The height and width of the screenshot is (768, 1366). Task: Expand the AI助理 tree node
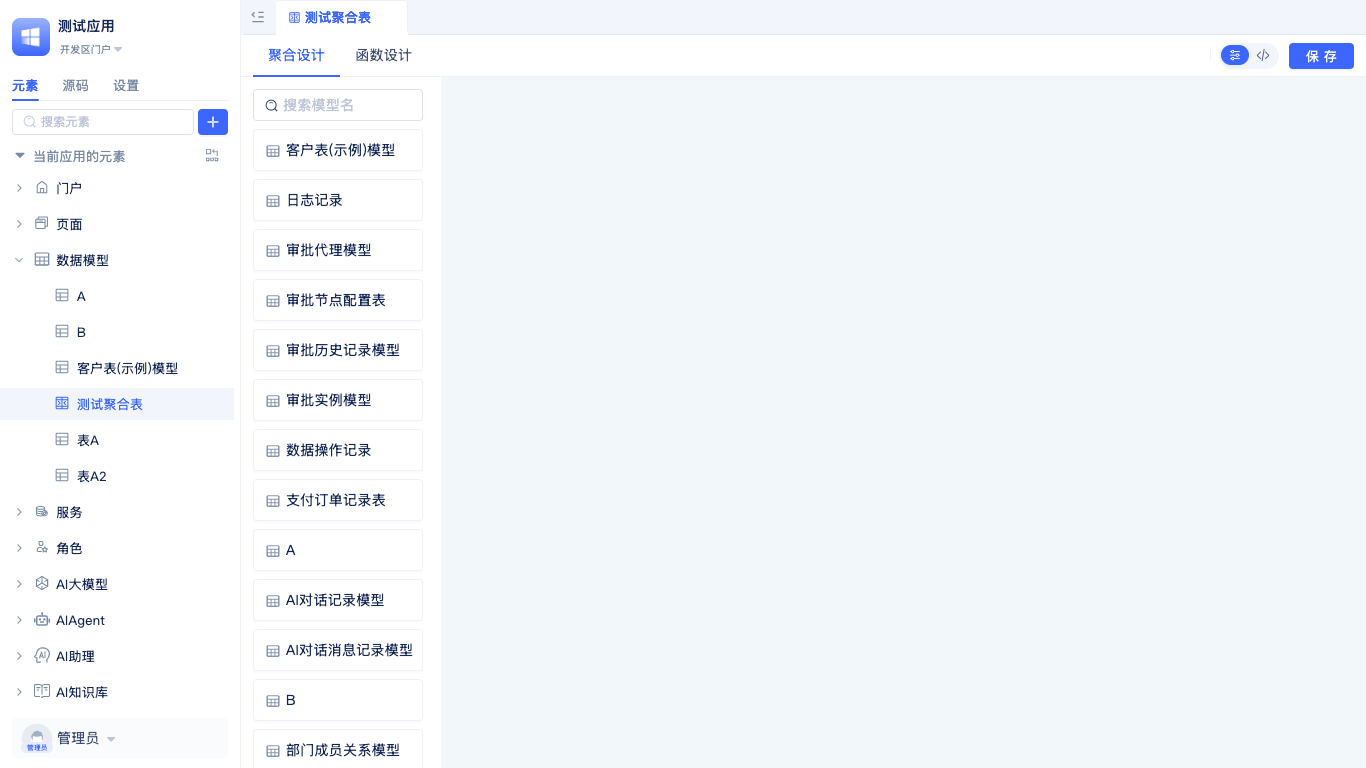19,656
